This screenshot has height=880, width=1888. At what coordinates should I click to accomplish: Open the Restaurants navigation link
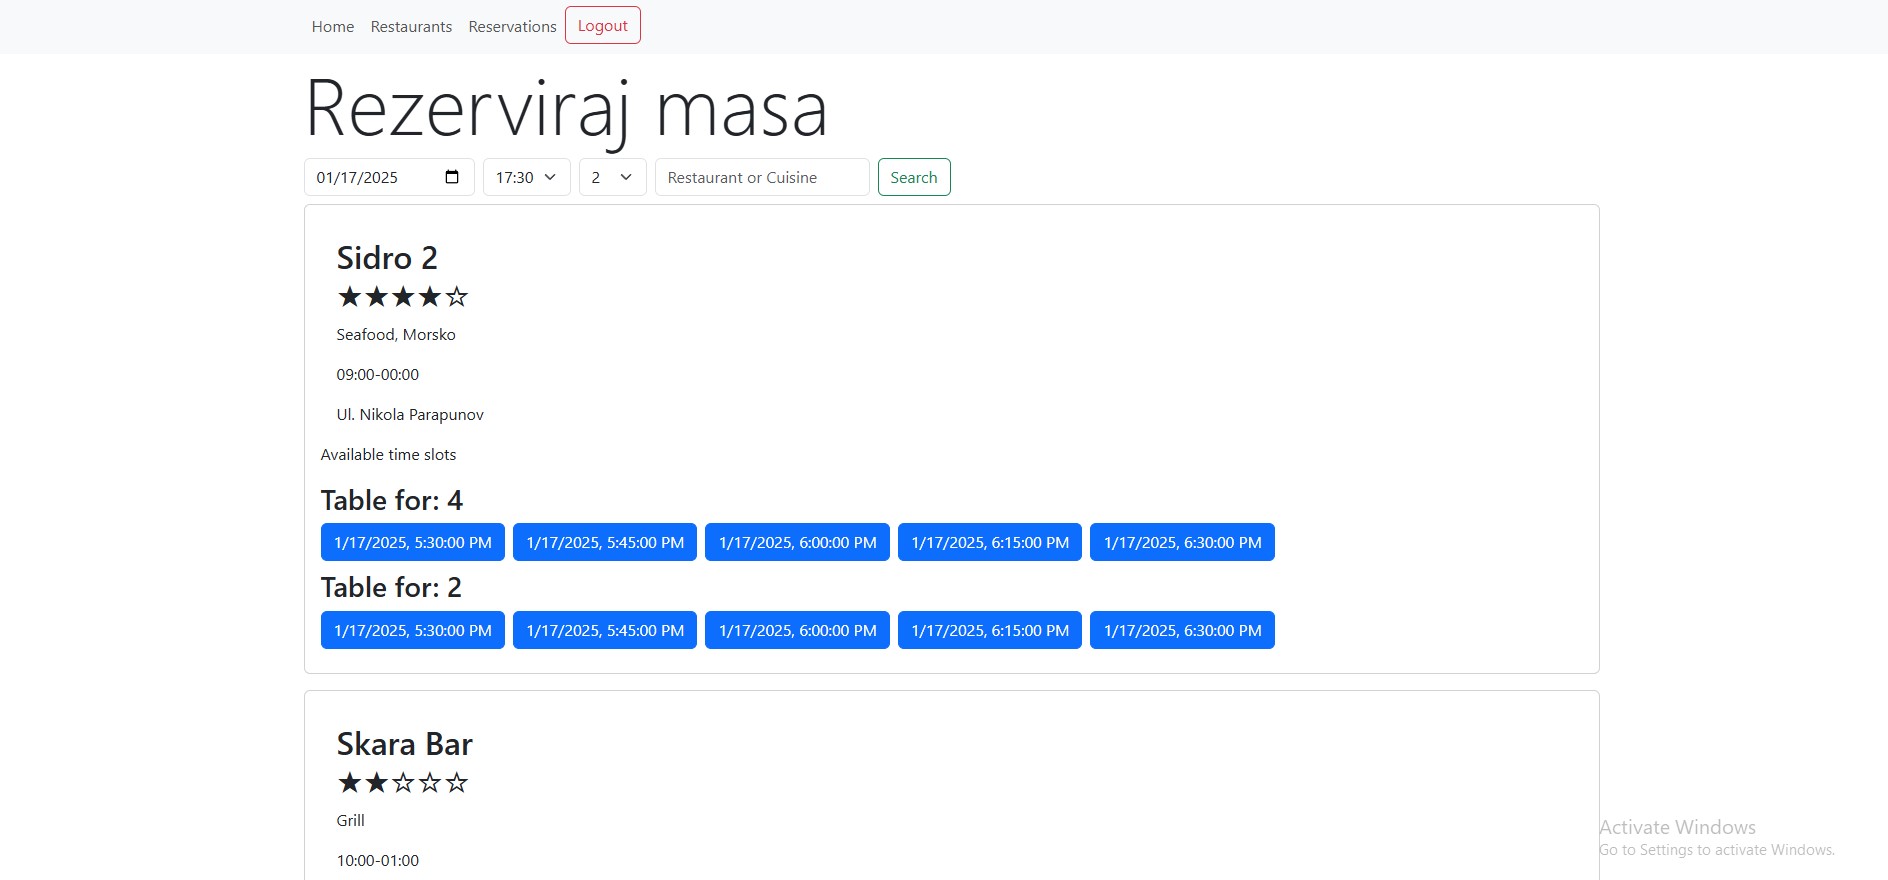(x=411, y=27)
